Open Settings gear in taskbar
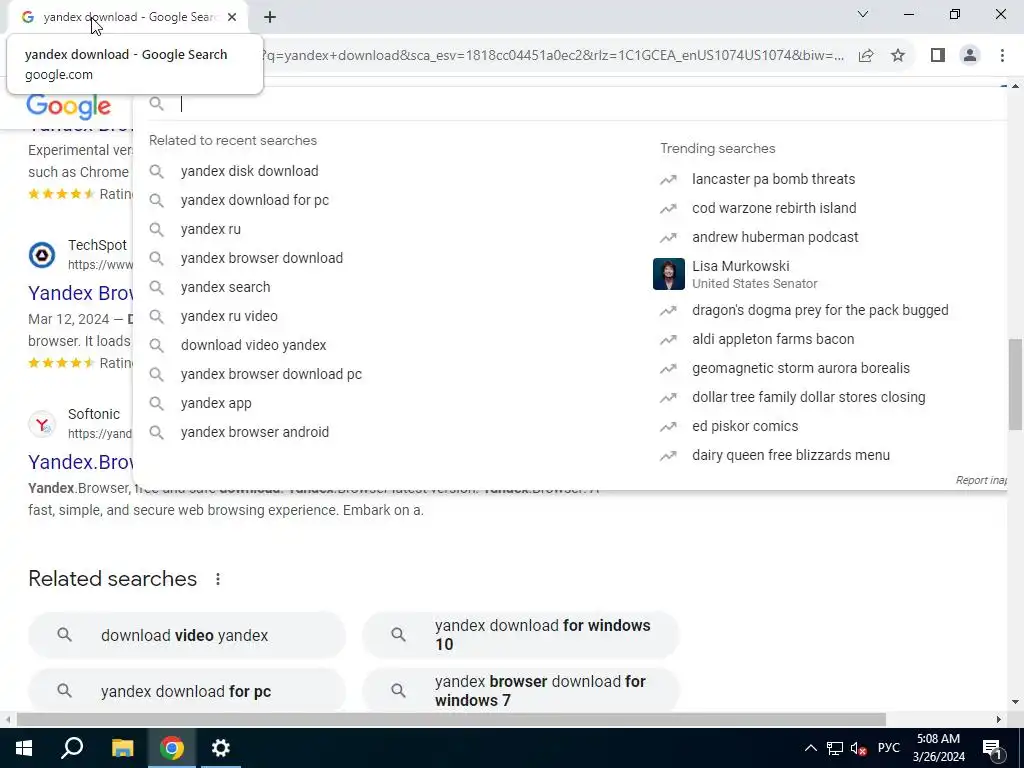The width and height of the screenshot is (1024, 768). click(221, 748)
